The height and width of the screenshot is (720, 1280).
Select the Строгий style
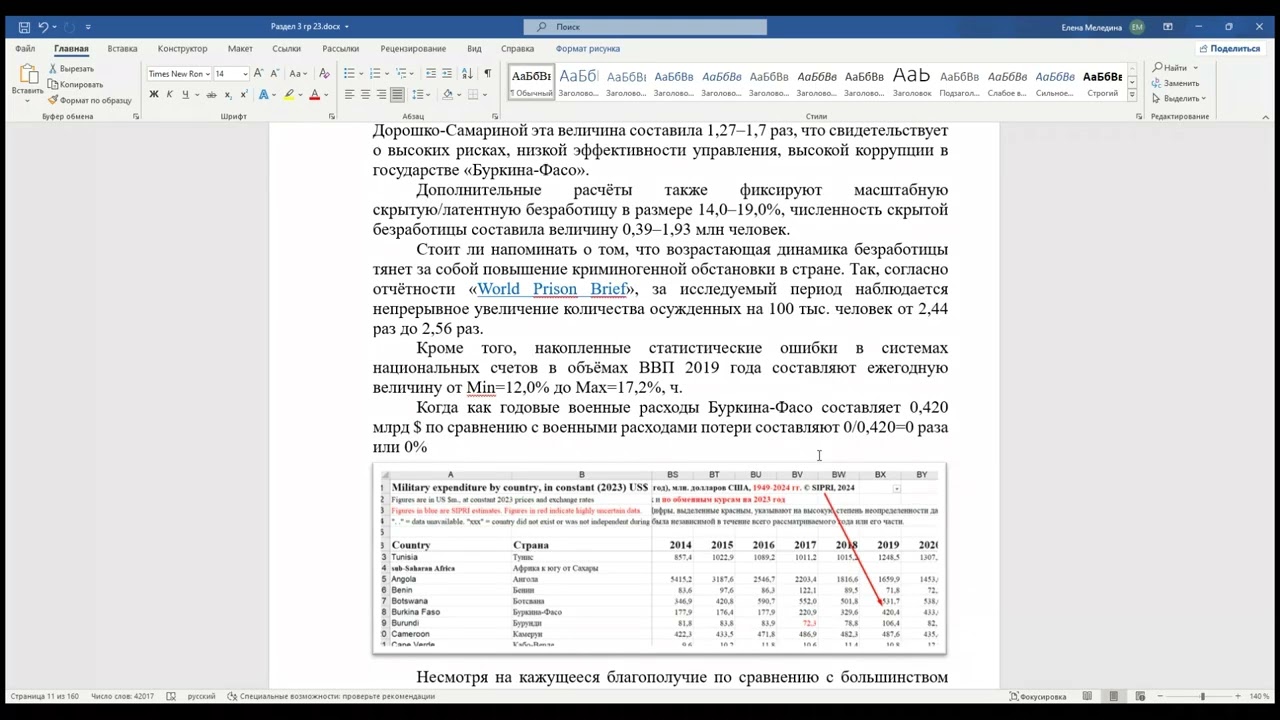pyautogui.click(x=1102, y=82)
